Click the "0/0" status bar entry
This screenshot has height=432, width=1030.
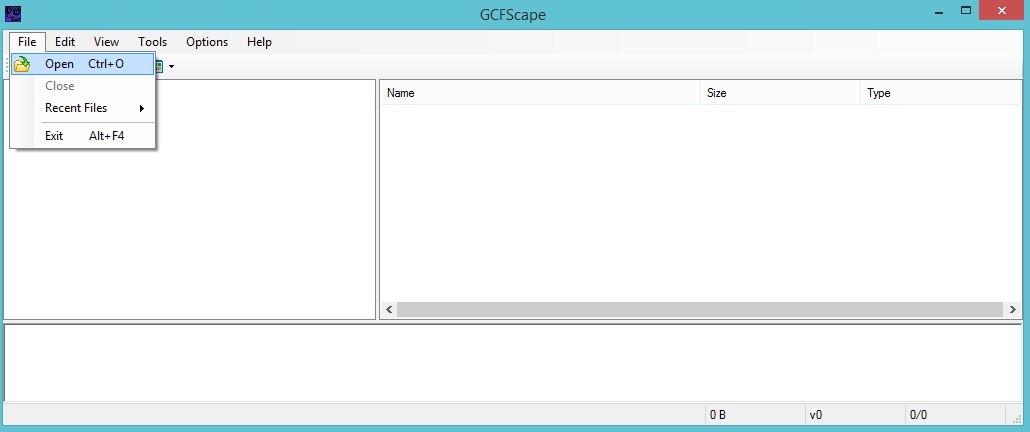tap(956, 415)
